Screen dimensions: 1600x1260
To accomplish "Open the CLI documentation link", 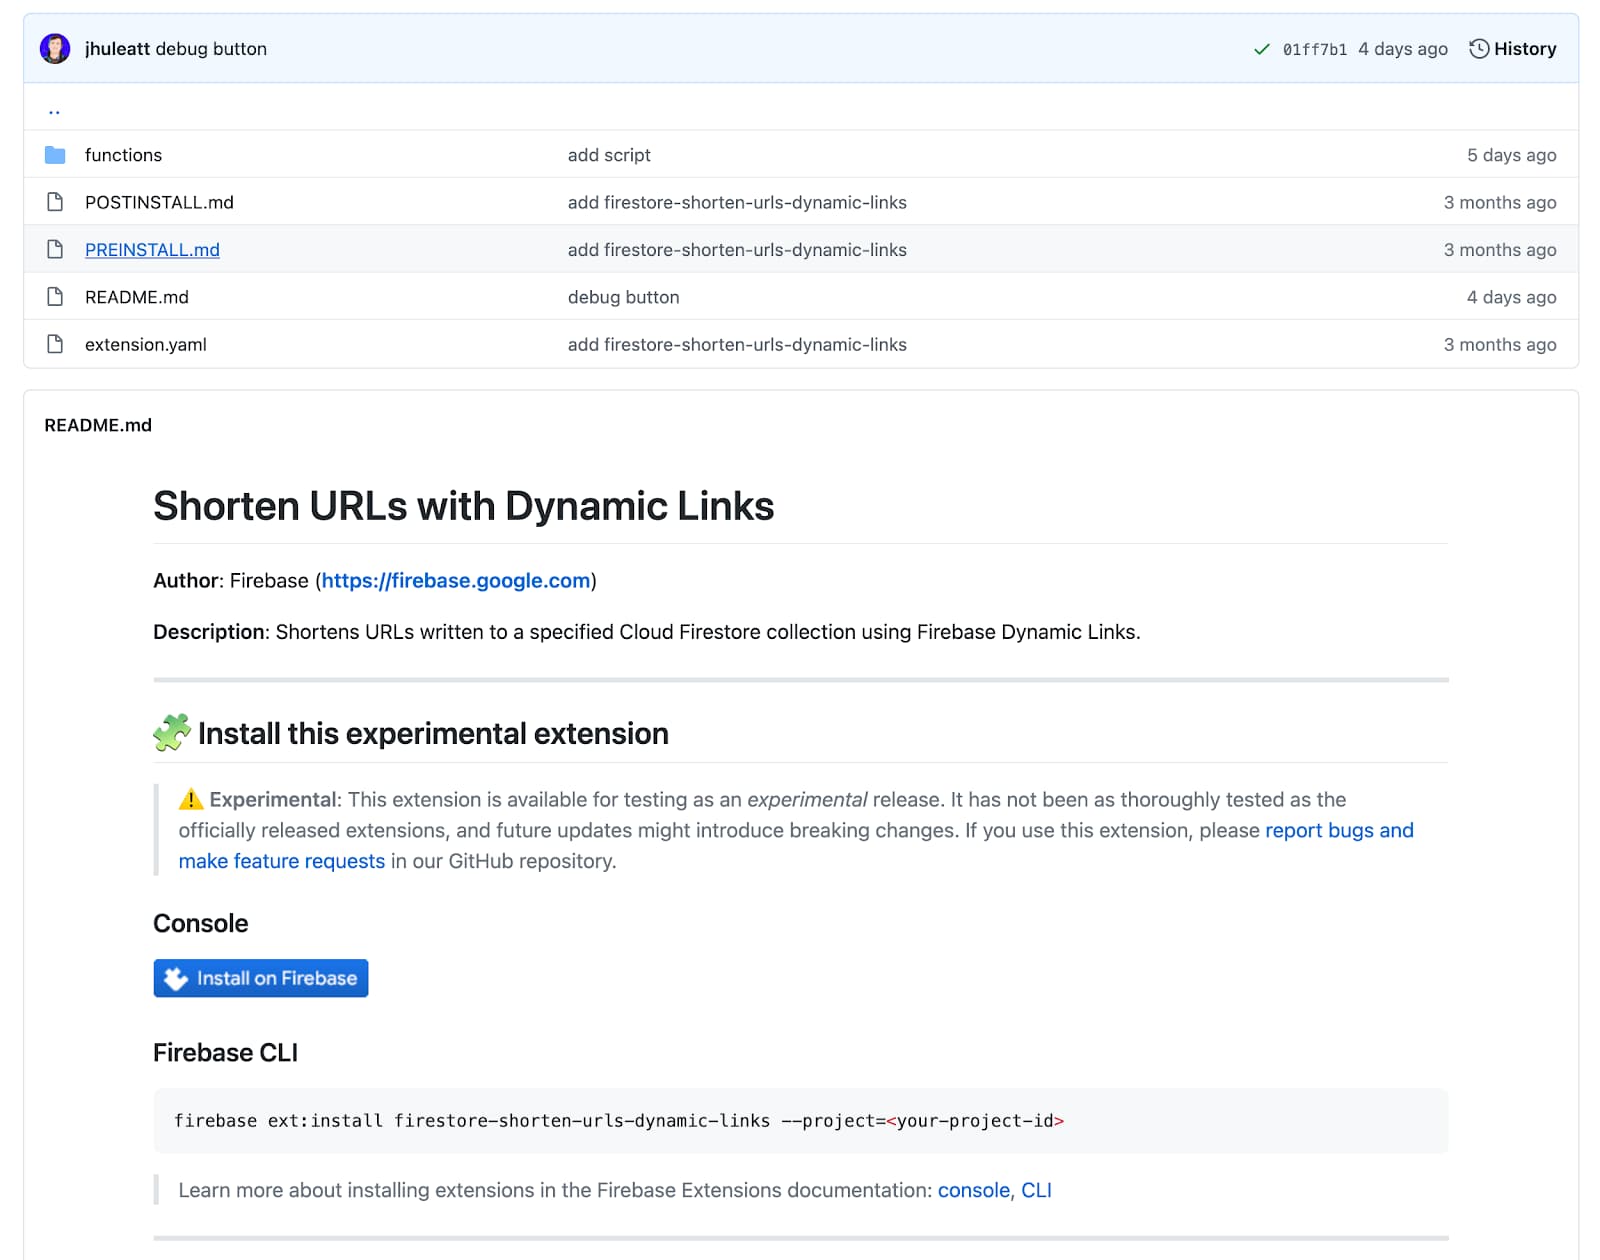I will coord(1036,1190).
